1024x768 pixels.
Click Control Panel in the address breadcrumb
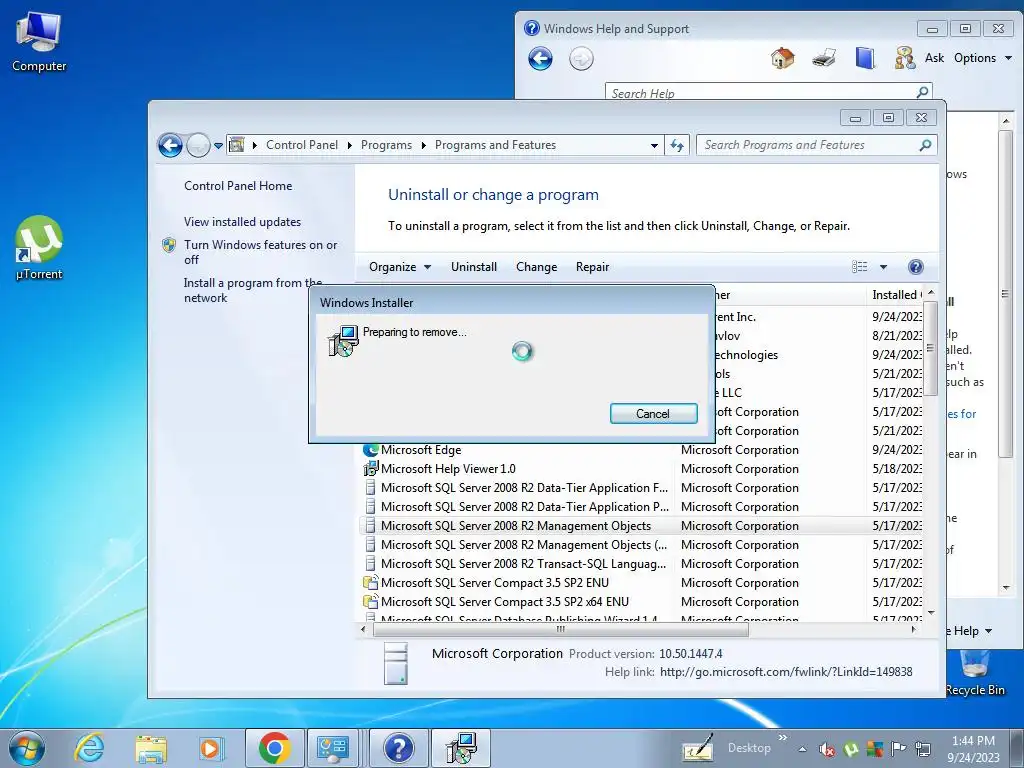302,145
